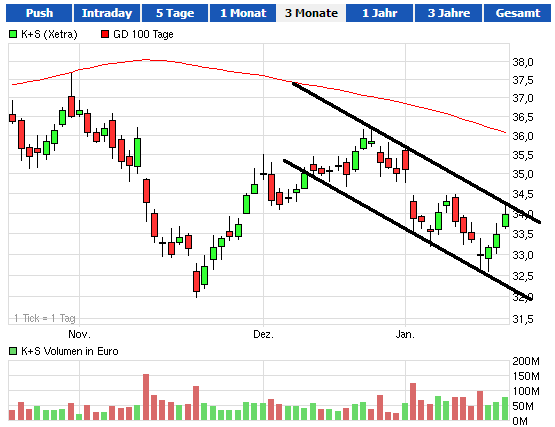This screenshot has height=427, width=555.
Task: Click the 33,5 price axis label
Action: click(523, 234)
